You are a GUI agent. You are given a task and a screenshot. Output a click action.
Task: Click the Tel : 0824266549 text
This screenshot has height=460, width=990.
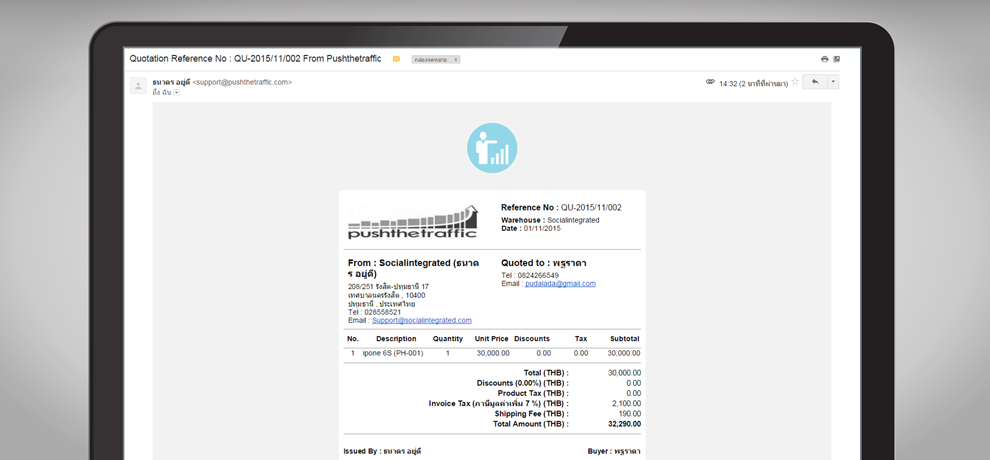pos(530,276)
